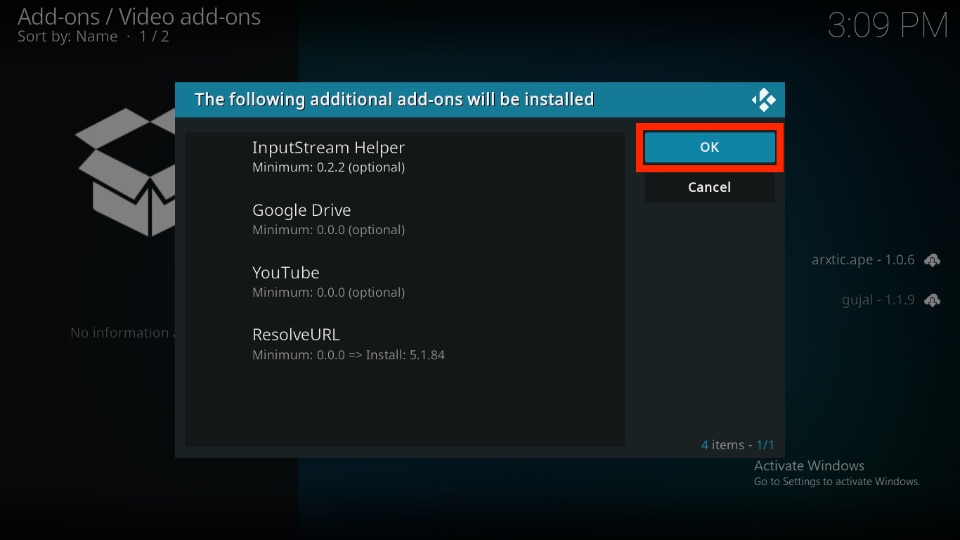This screenshot has width=960, height=540.
Task: Click the Add-ons / Video add-ons heading
Action: (139, 17)
